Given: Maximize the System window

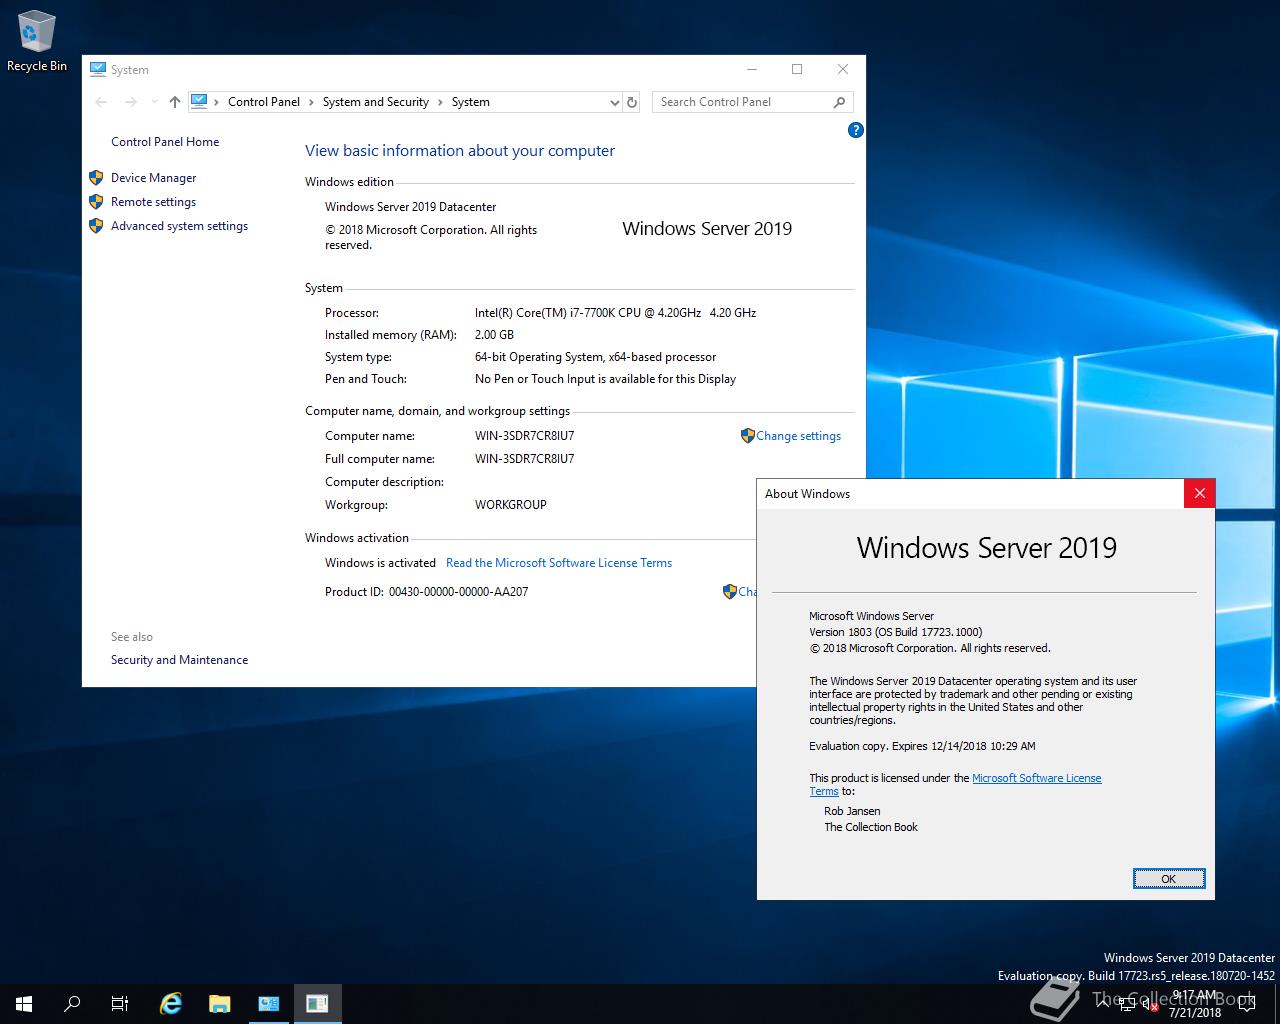Looking at the screenshot, I should pyautogui.click(x=797, y=69).
